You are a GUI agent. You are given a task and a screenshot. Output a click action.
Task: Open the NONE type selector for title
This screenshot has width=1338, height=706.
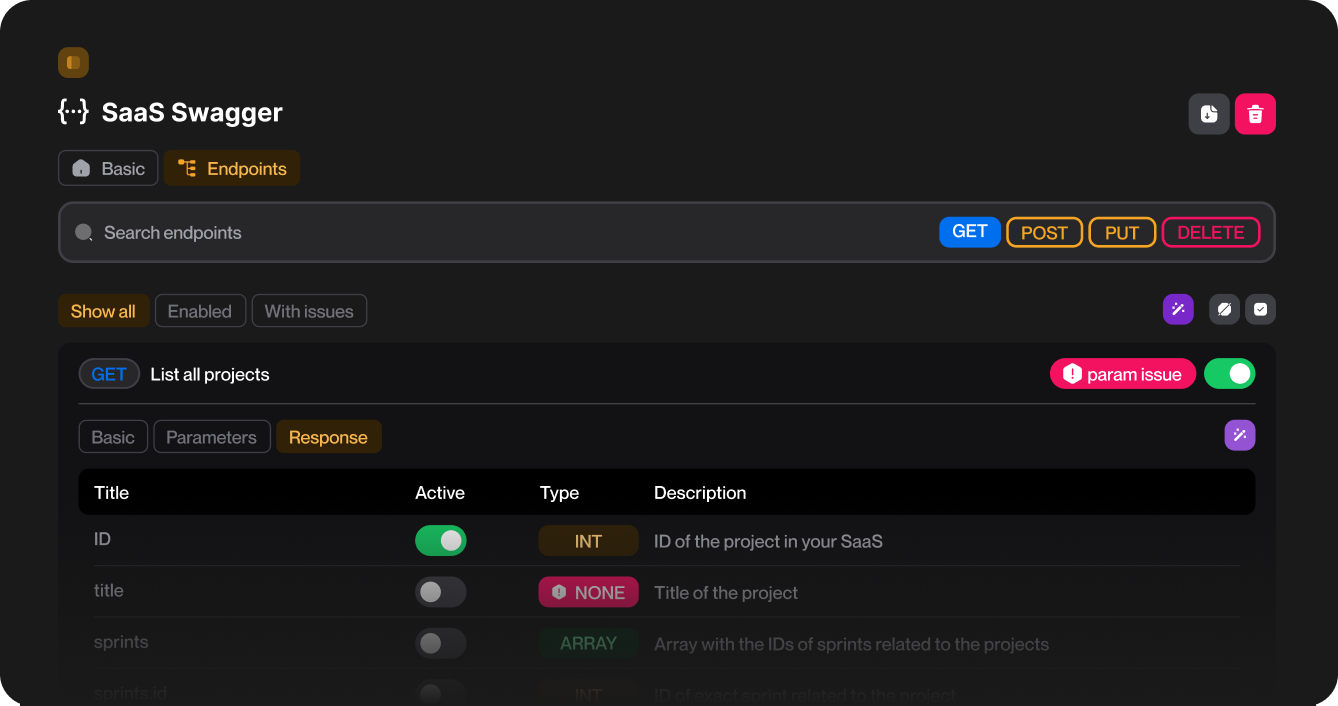point(588,592)
